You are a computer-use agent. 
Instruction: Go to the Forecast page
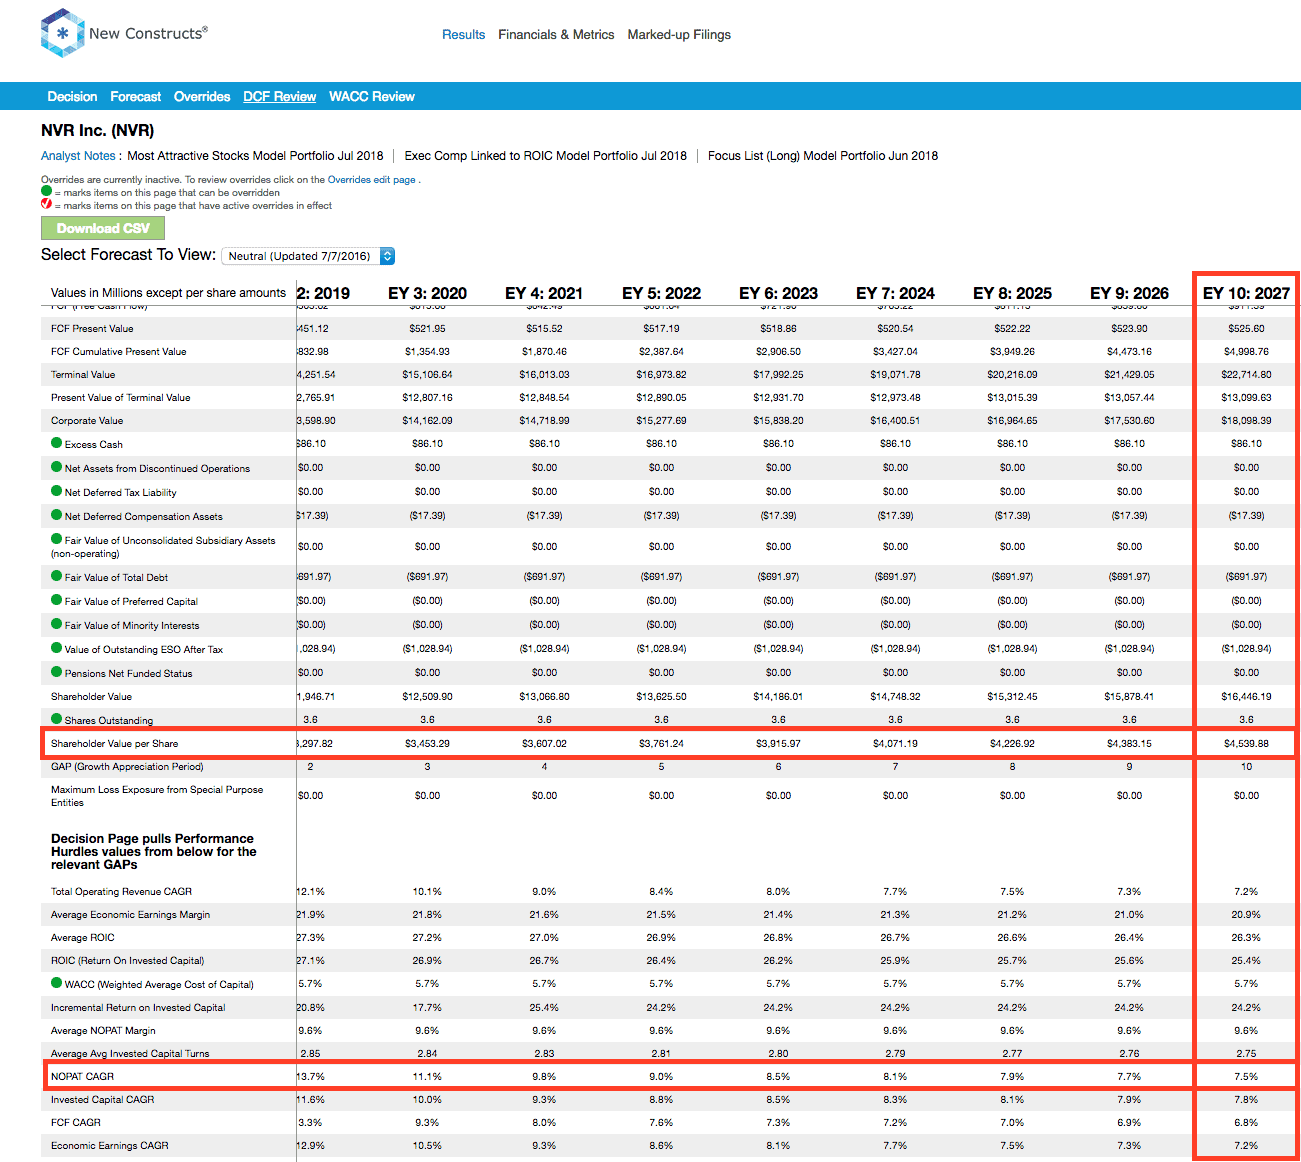[135, 97]
